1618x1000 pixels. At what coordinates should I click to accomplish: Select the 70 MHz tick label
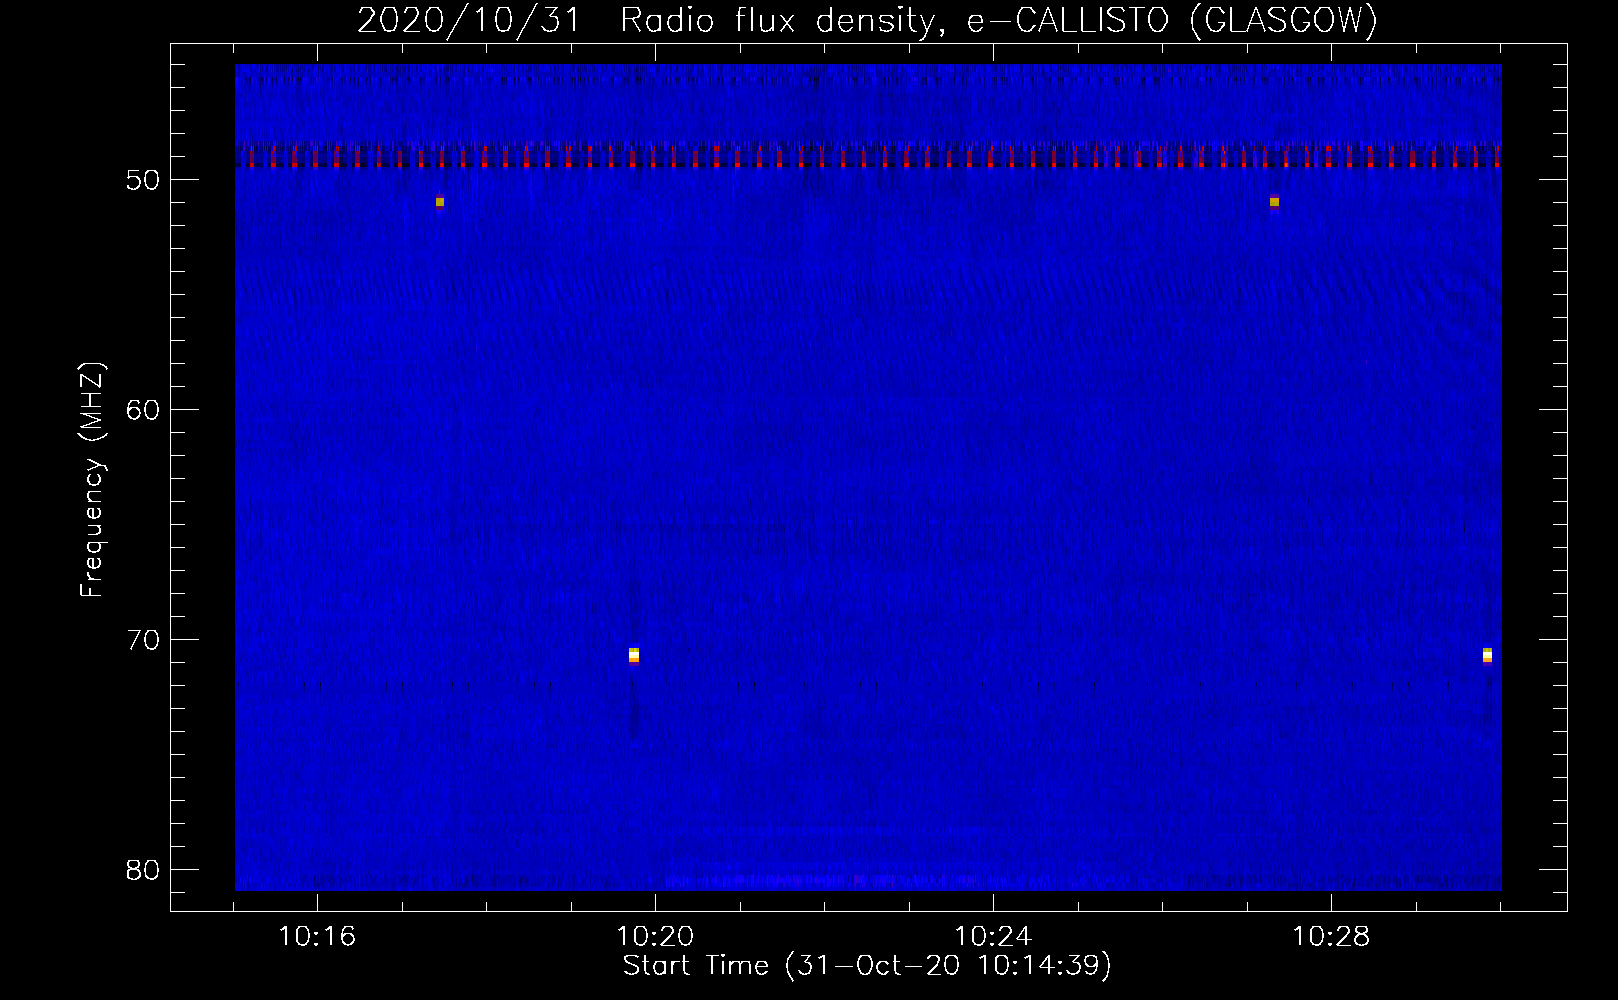143,640
